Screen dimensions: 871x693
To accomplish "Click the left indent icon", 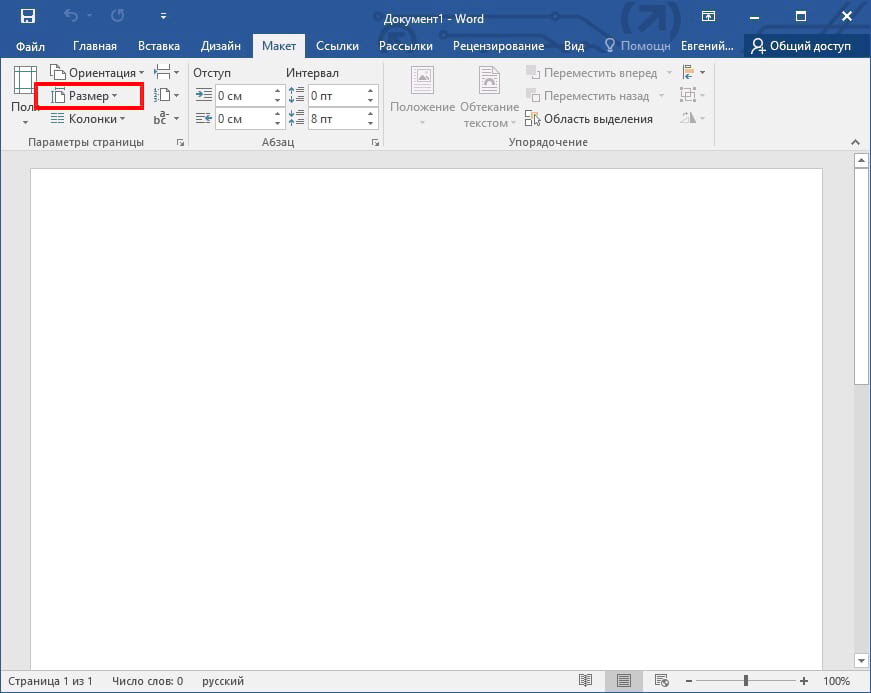I will [x=204, y=95].
